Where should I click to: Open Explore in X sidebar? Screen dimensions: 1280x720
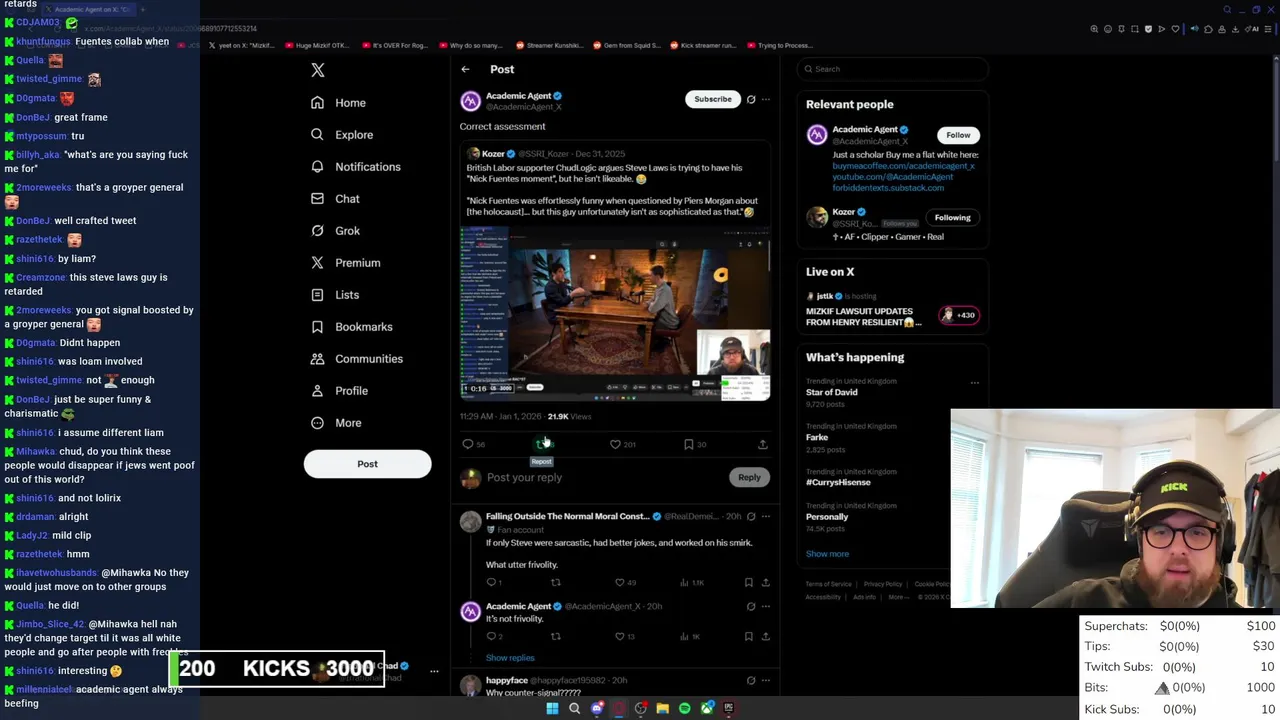point(342,135)
